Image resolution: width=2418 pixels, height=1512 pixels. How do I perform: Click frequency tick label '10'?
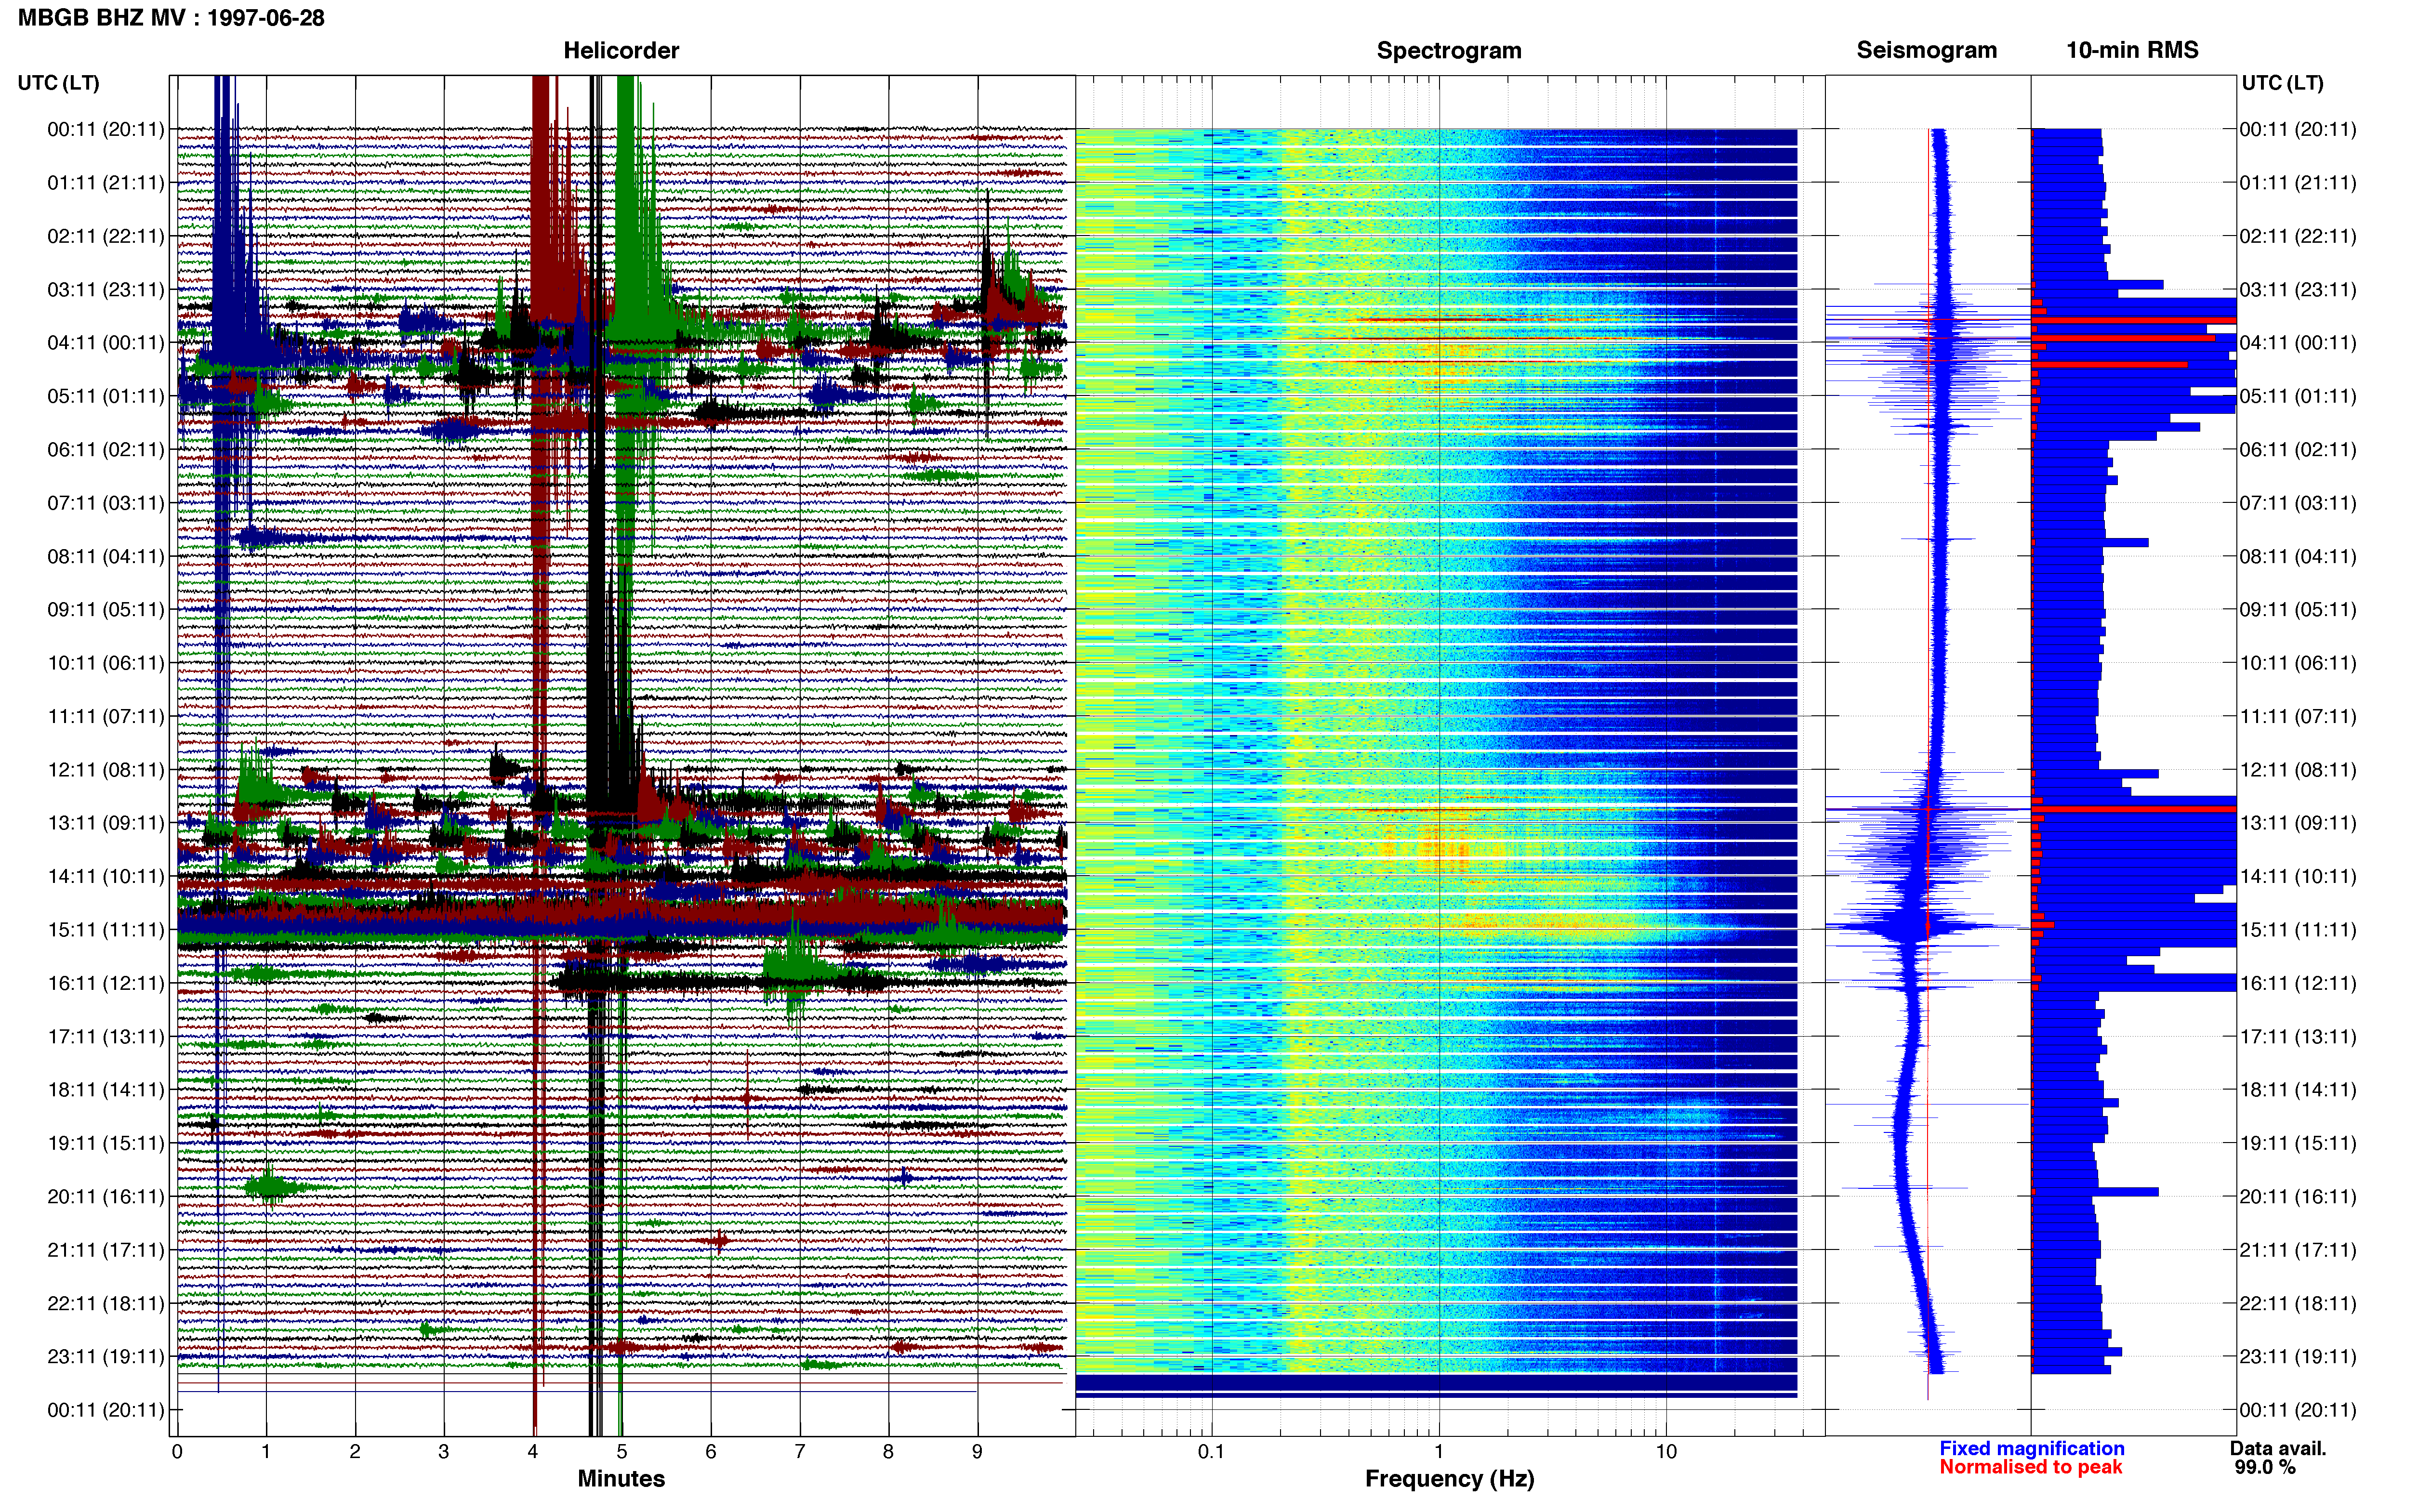coord(1666,1452)
